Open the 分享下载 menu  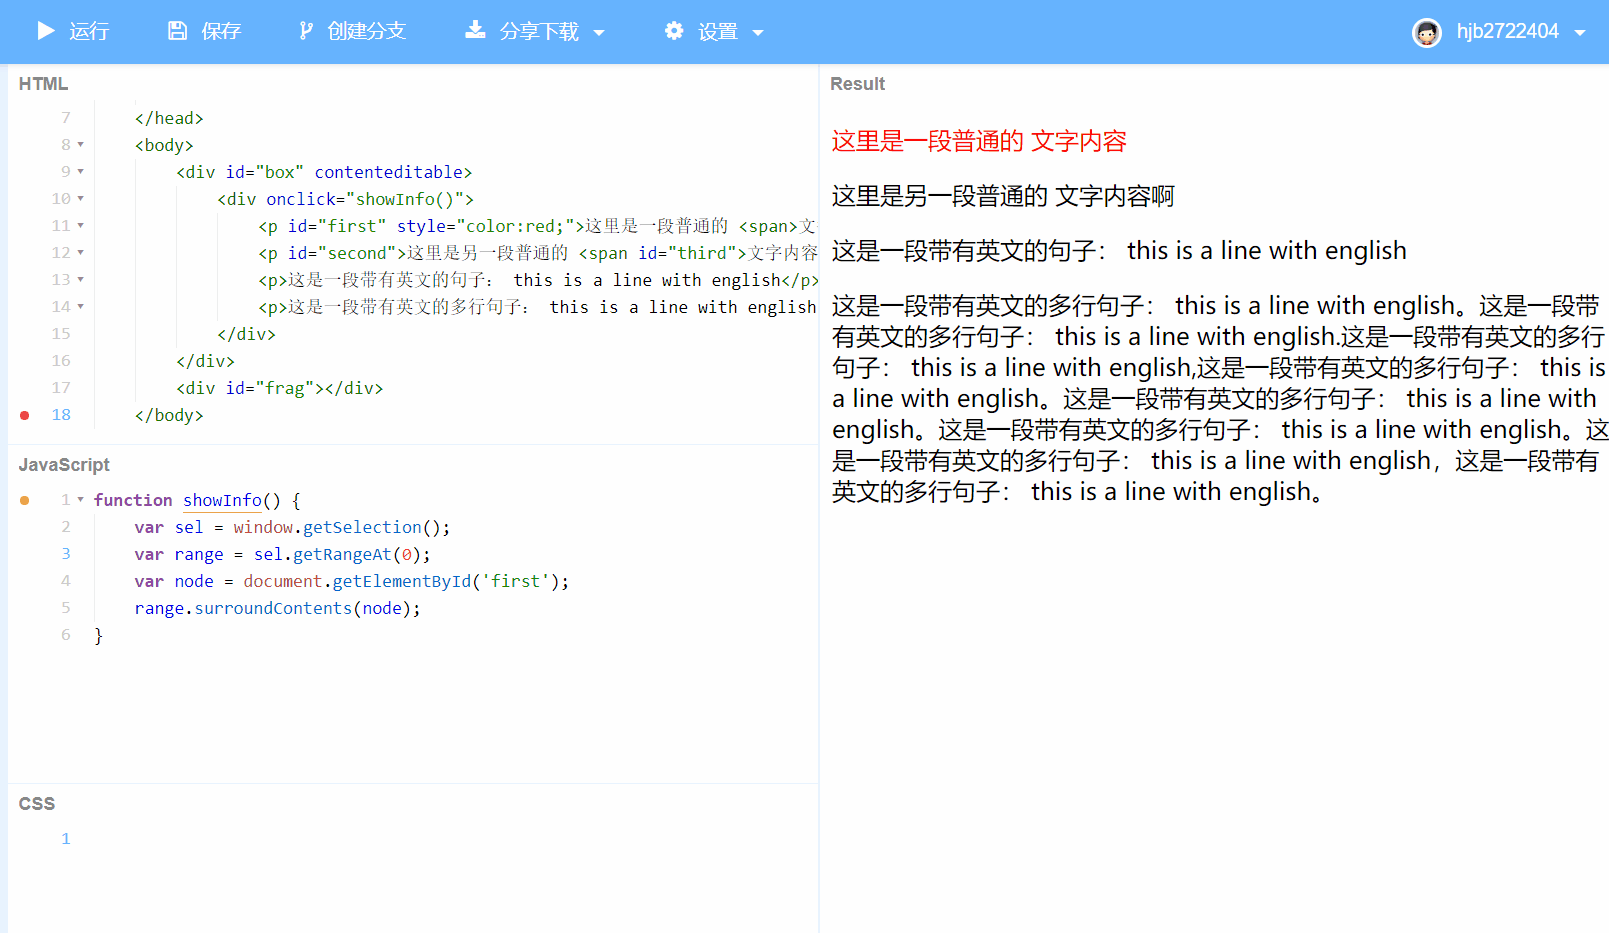(539, 32)
